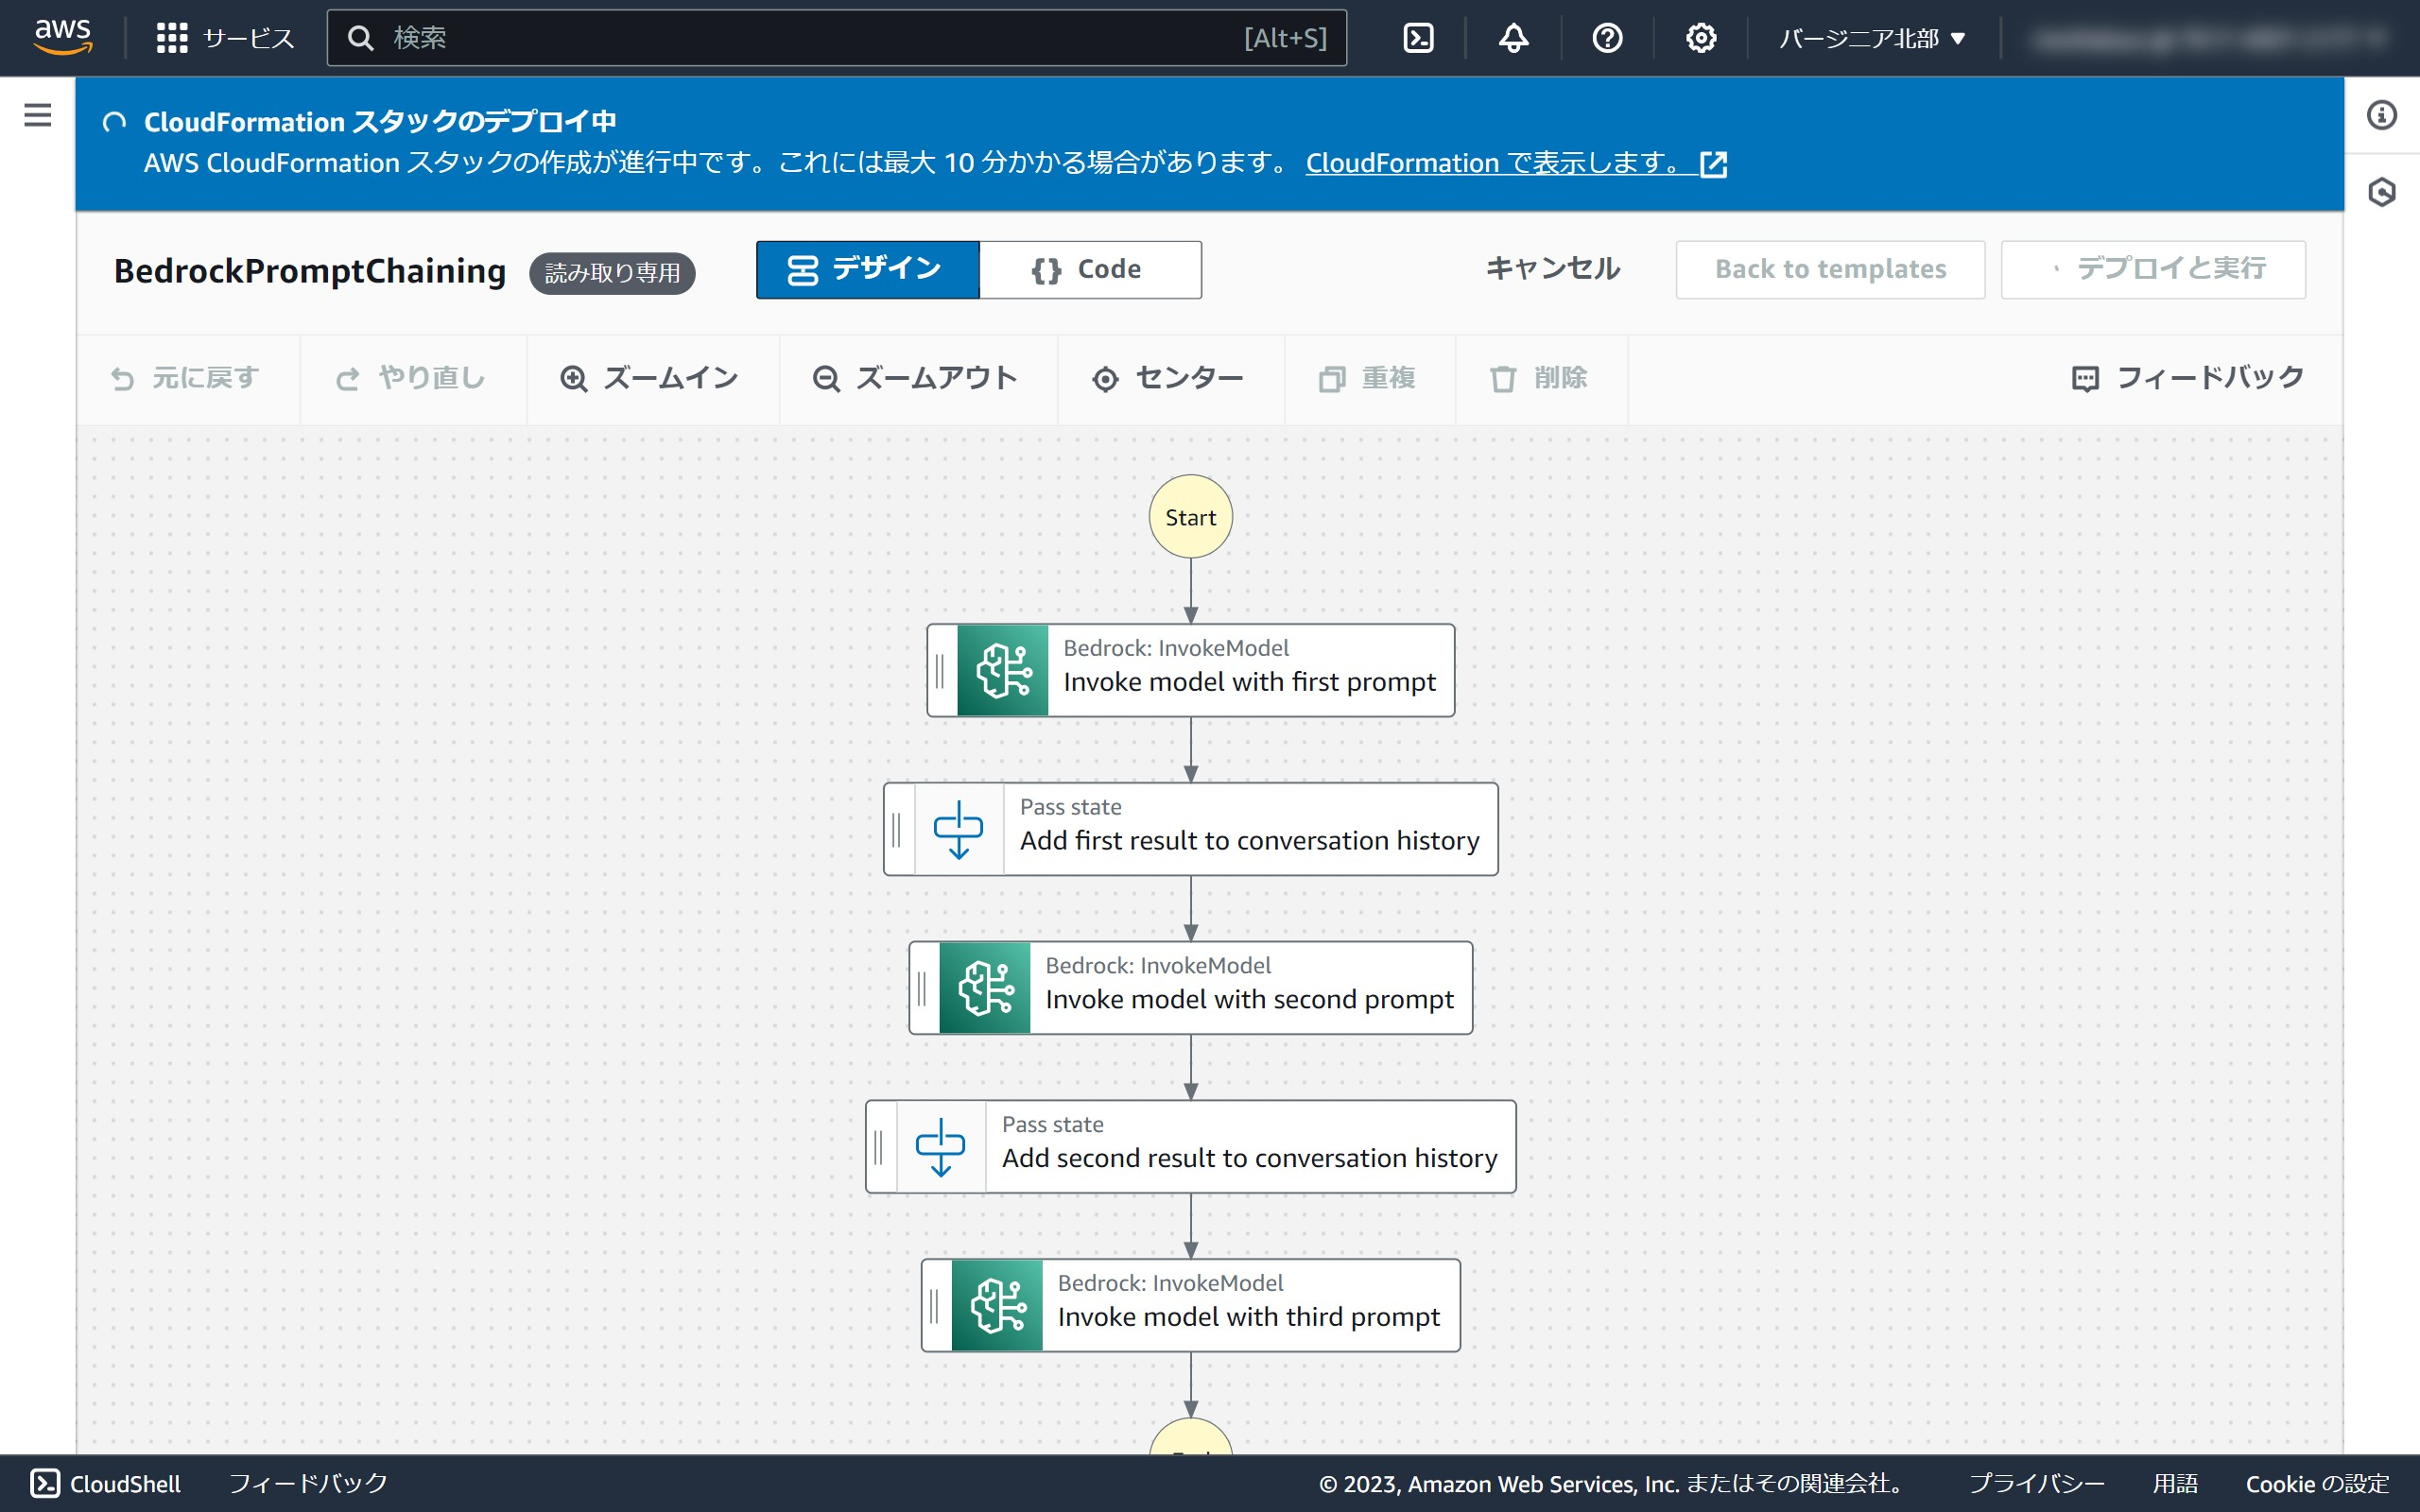Select the Start node in the workflow

(x=1190, y=517)
